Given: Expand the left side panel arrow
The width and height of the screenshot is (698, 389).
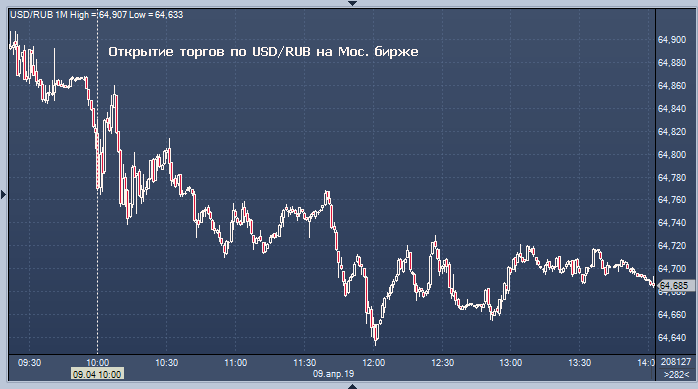Looking at the screenshot, I should click(4, 194).
